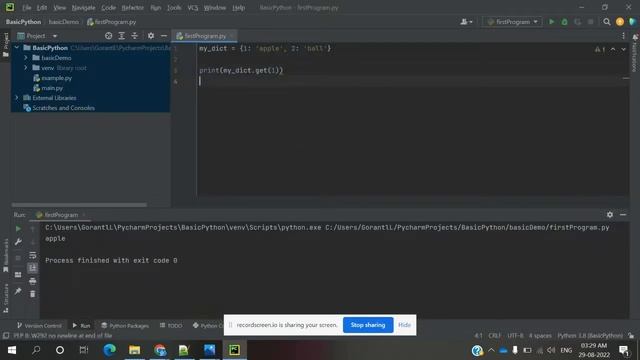Hide the Run tool window
The width and height of the screenshot is (640, 360).
click(x=623, y=215)
